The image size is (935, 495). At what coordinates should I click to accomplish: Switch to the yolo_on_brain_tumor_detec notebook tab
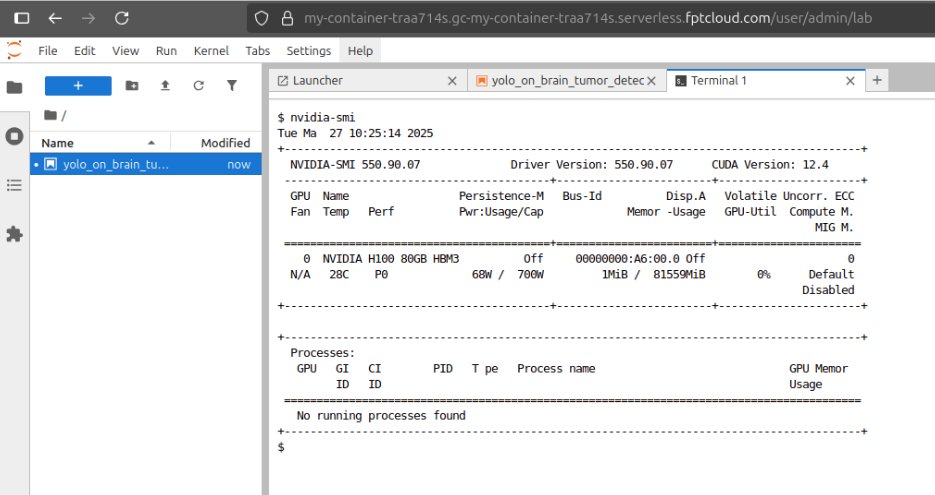click(x=566, y=81)
